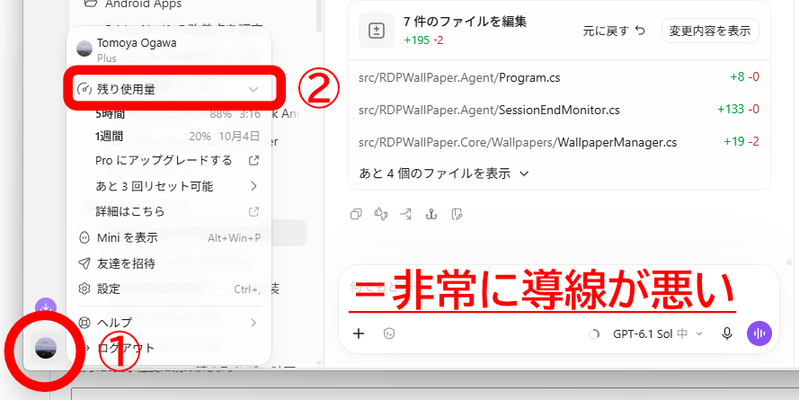Expand あと 4 個のファイルを表示

[x=443, y=173]
